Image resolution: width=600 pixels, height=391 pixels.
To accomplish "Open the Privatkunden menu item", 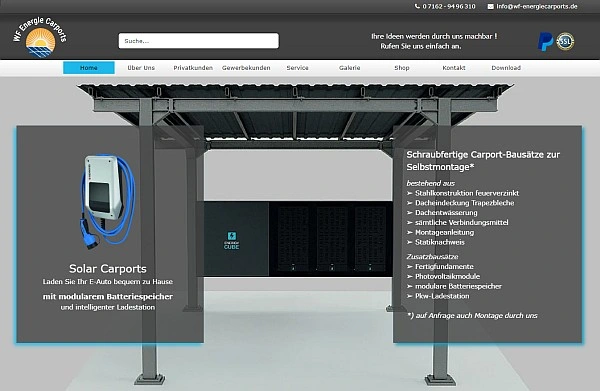I will [193, 68].
